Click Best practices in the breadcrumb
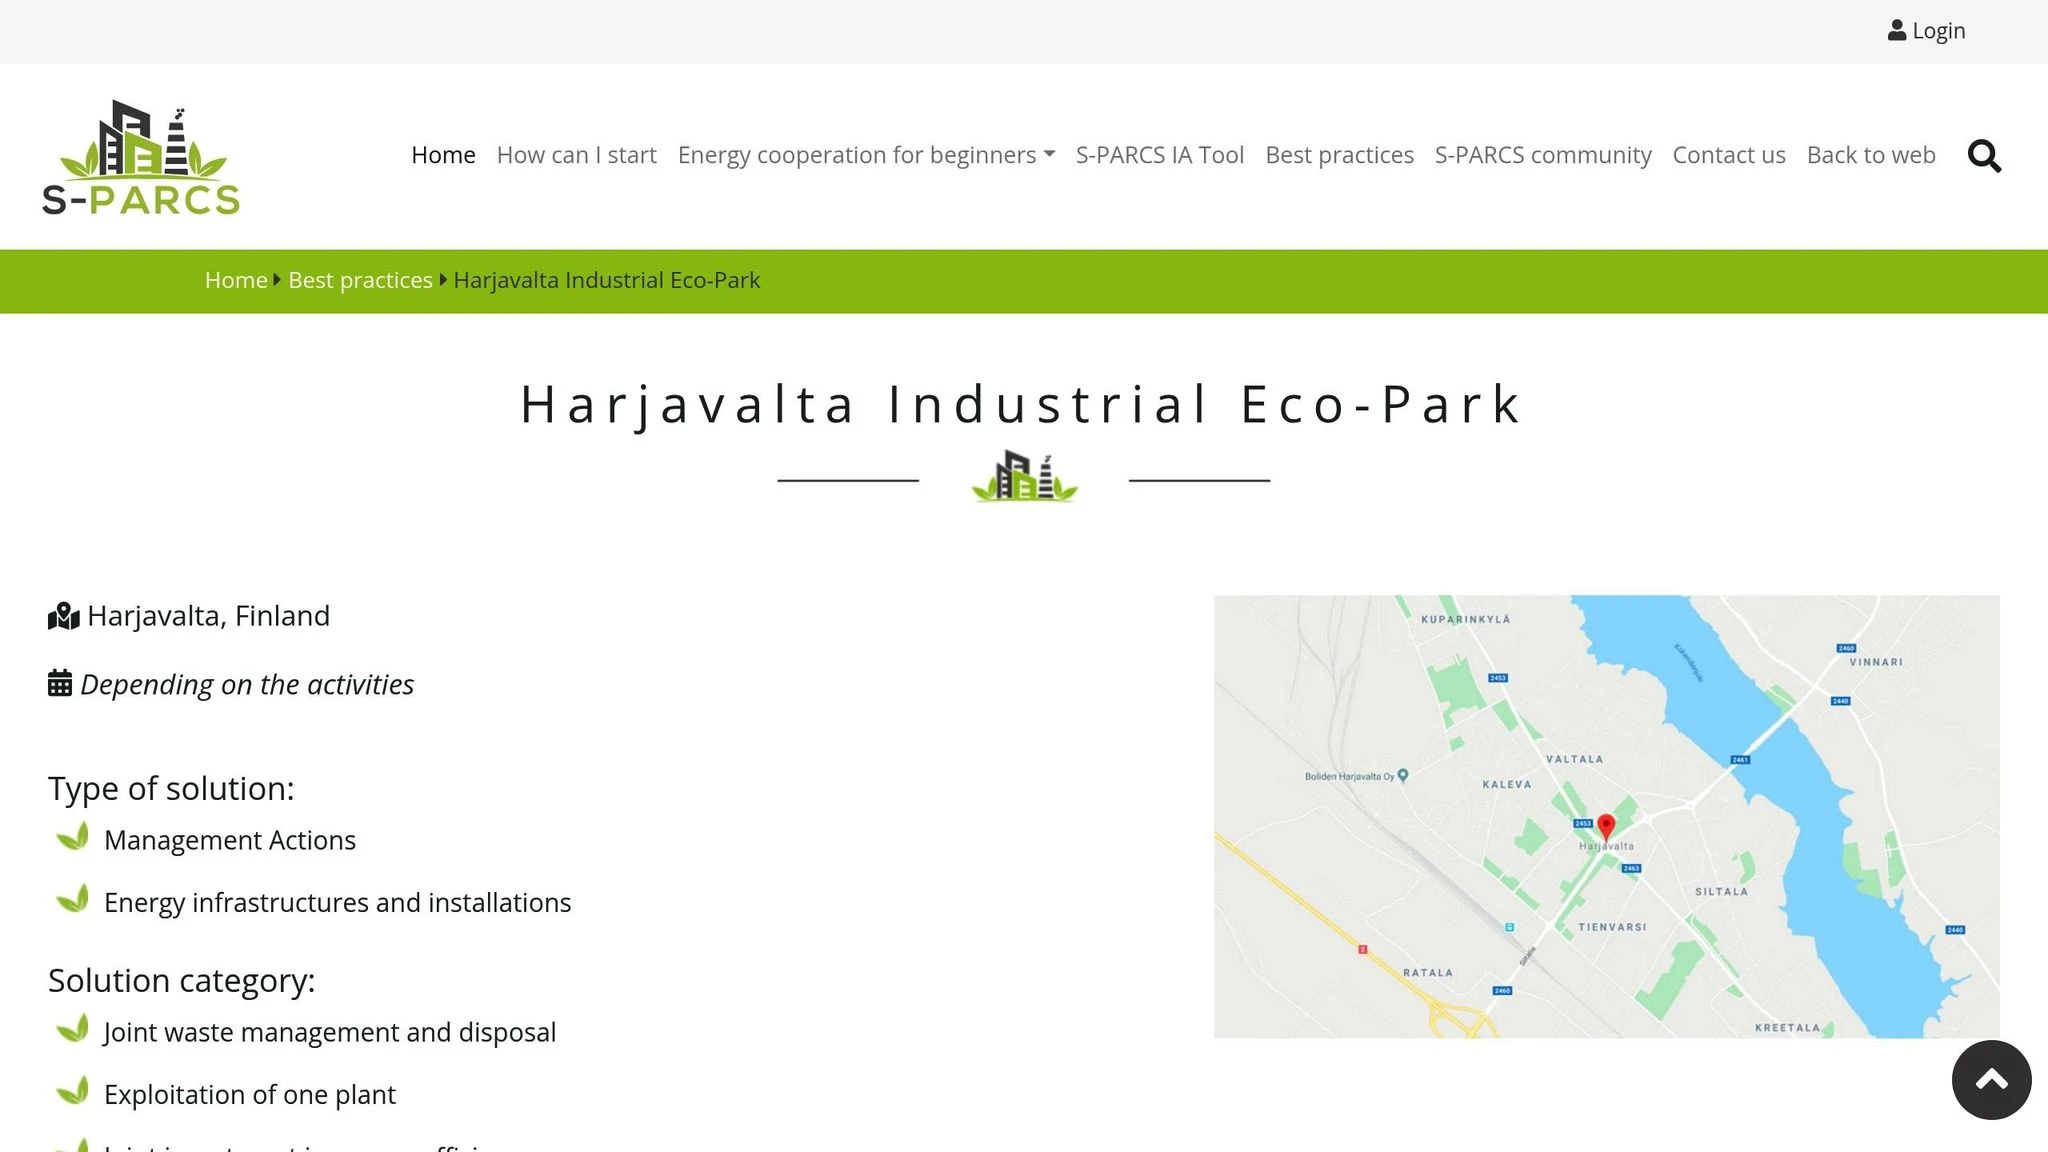This screenshot has height=1152, width=2048. coord(360,280)
